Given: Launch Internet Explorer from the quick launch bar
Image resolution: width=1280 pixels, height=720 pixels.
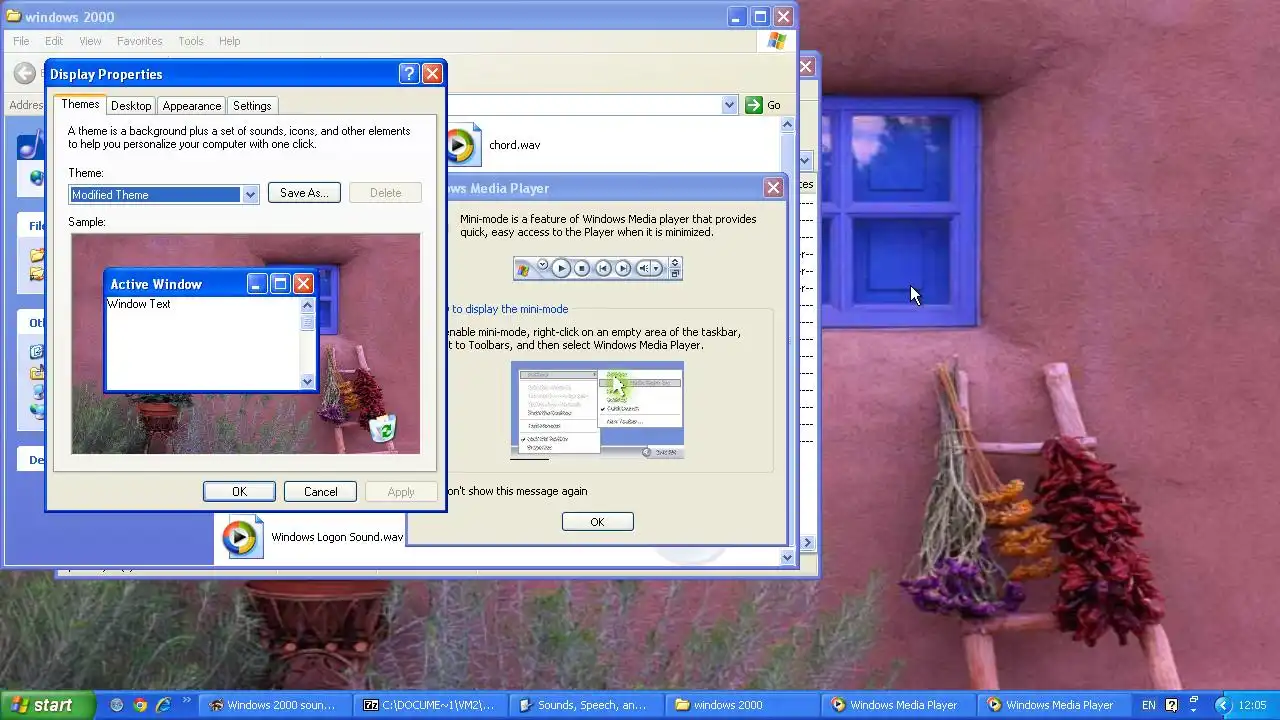Looking at the screenshot, I should coord(163,705).
